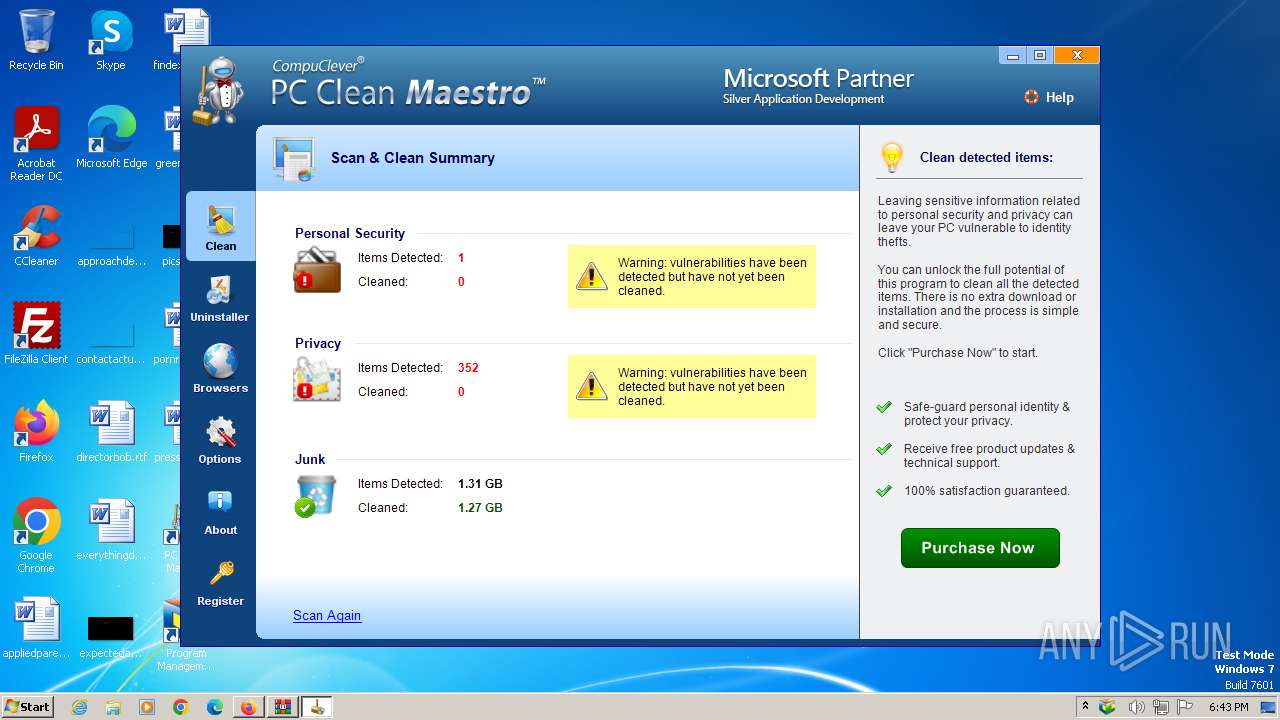1280x720 pixels.
Task: Open Skype desktop shortcut
Action: (x=111, y=40)
